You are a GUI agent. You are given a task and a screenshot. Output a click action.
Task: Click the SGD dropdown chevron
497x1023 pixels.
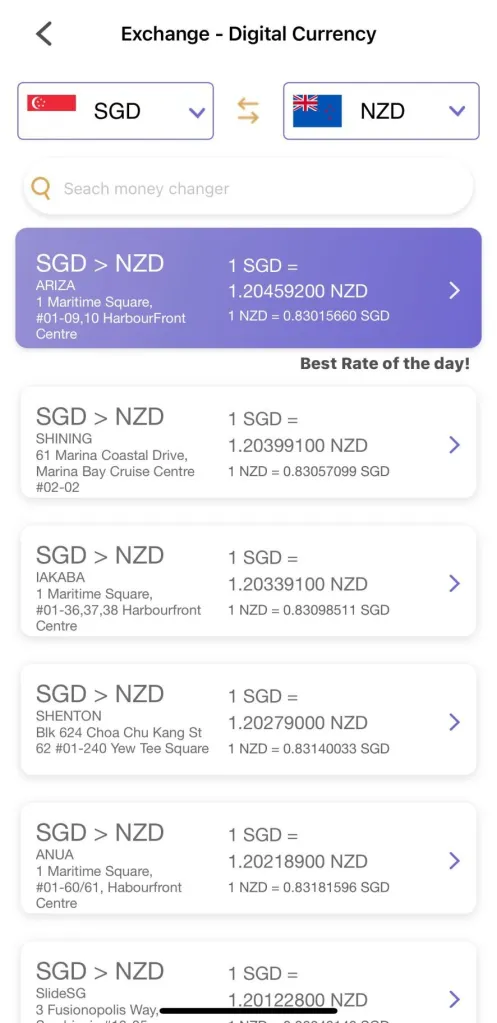[x=197, y=112]
